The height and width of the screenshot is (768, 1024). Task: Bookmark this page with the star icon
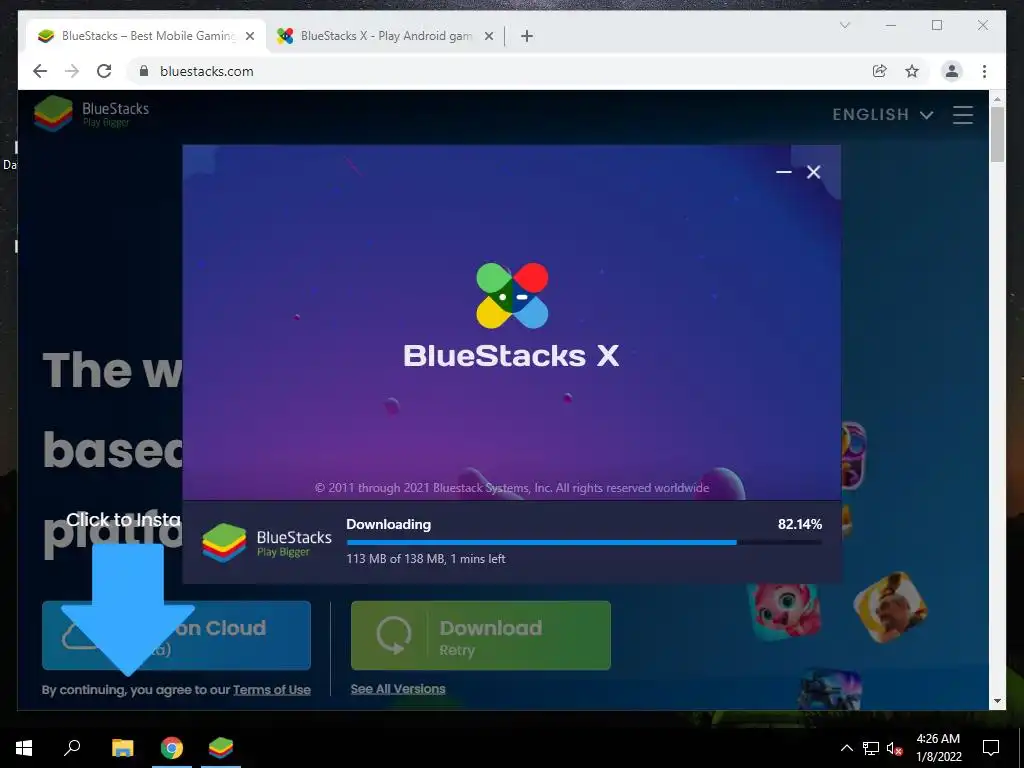pos(912,71)
